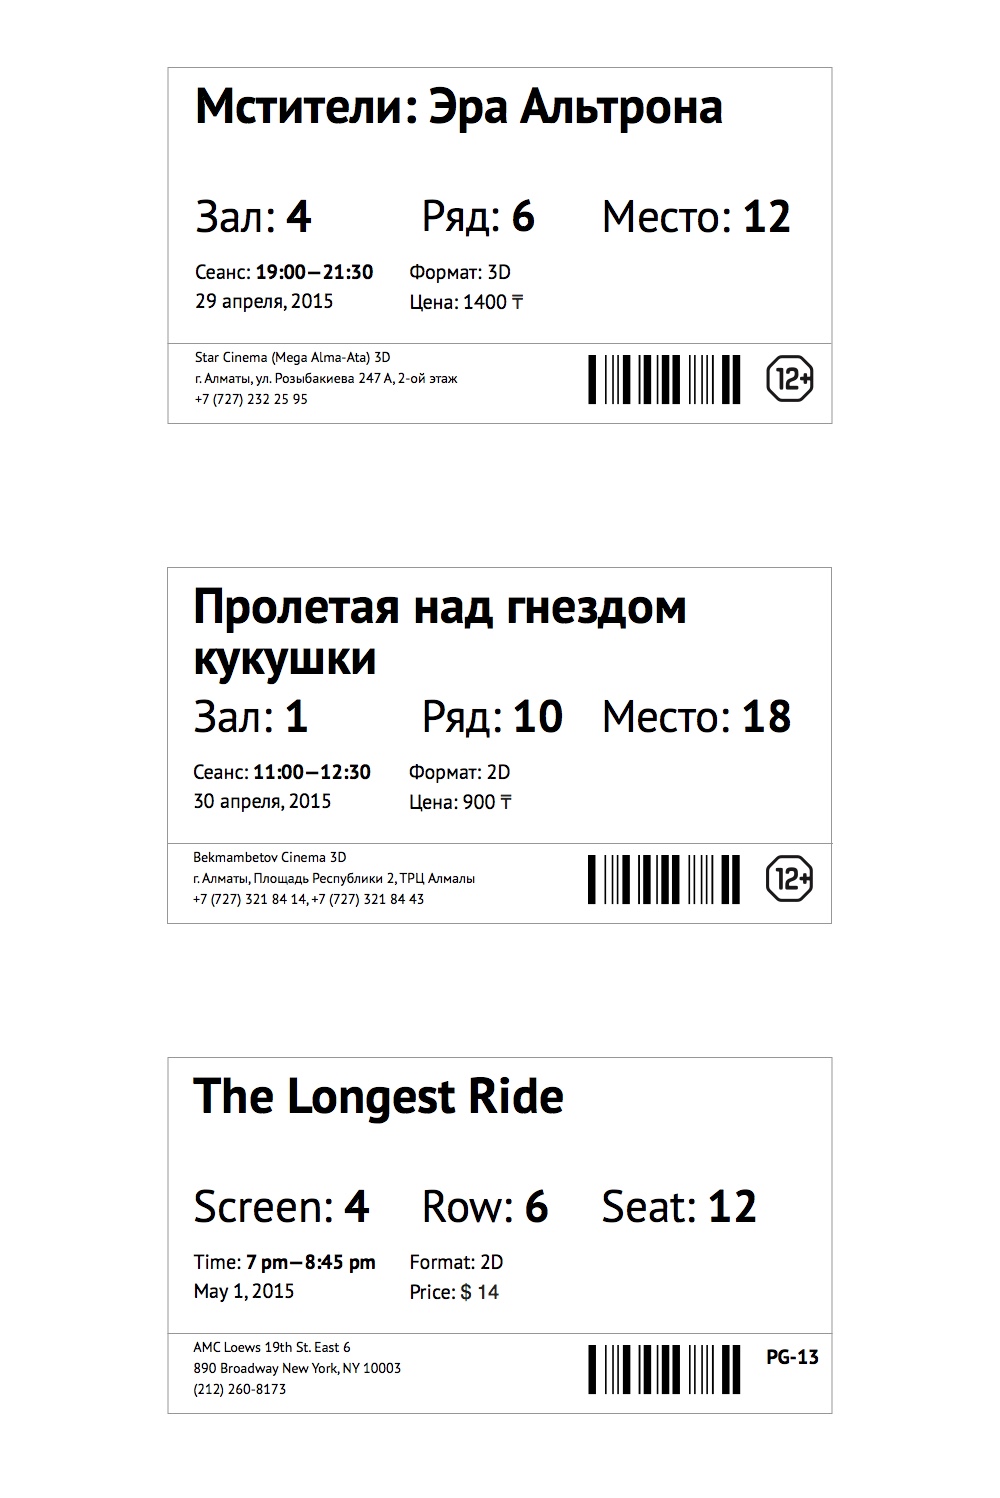Click the price 1400 ₸ text
Viewport: 1000px width, 1498px height.
coord(493,302)
